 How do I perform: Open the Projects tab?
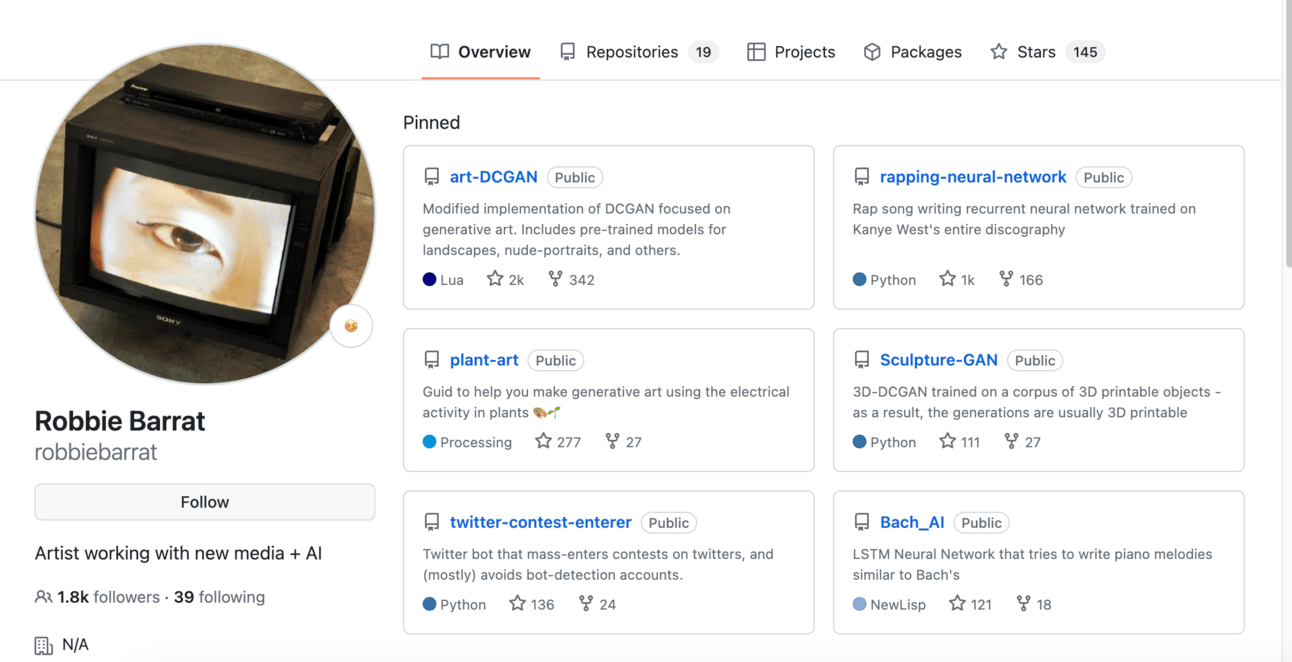point(791,52)
